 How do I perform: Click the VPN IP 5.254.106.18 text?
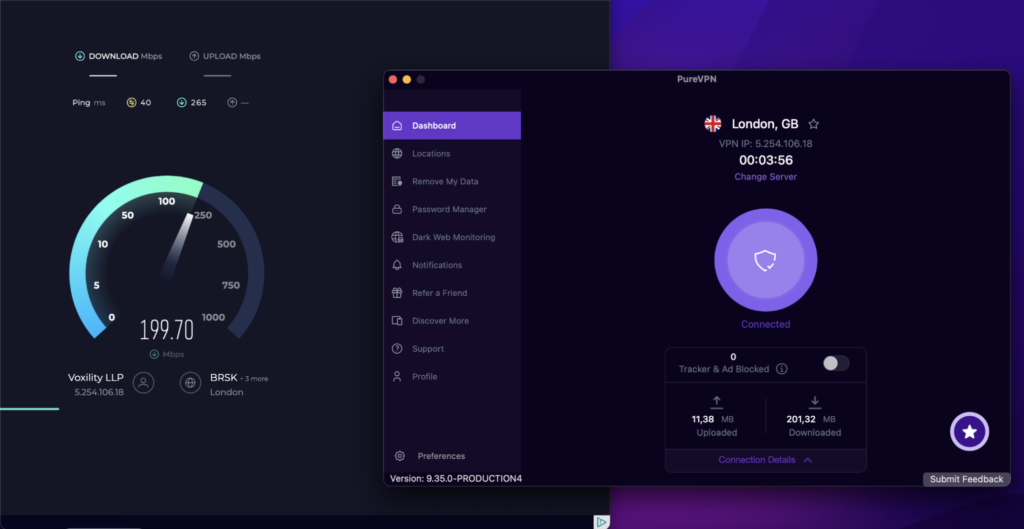coord(765,144)
